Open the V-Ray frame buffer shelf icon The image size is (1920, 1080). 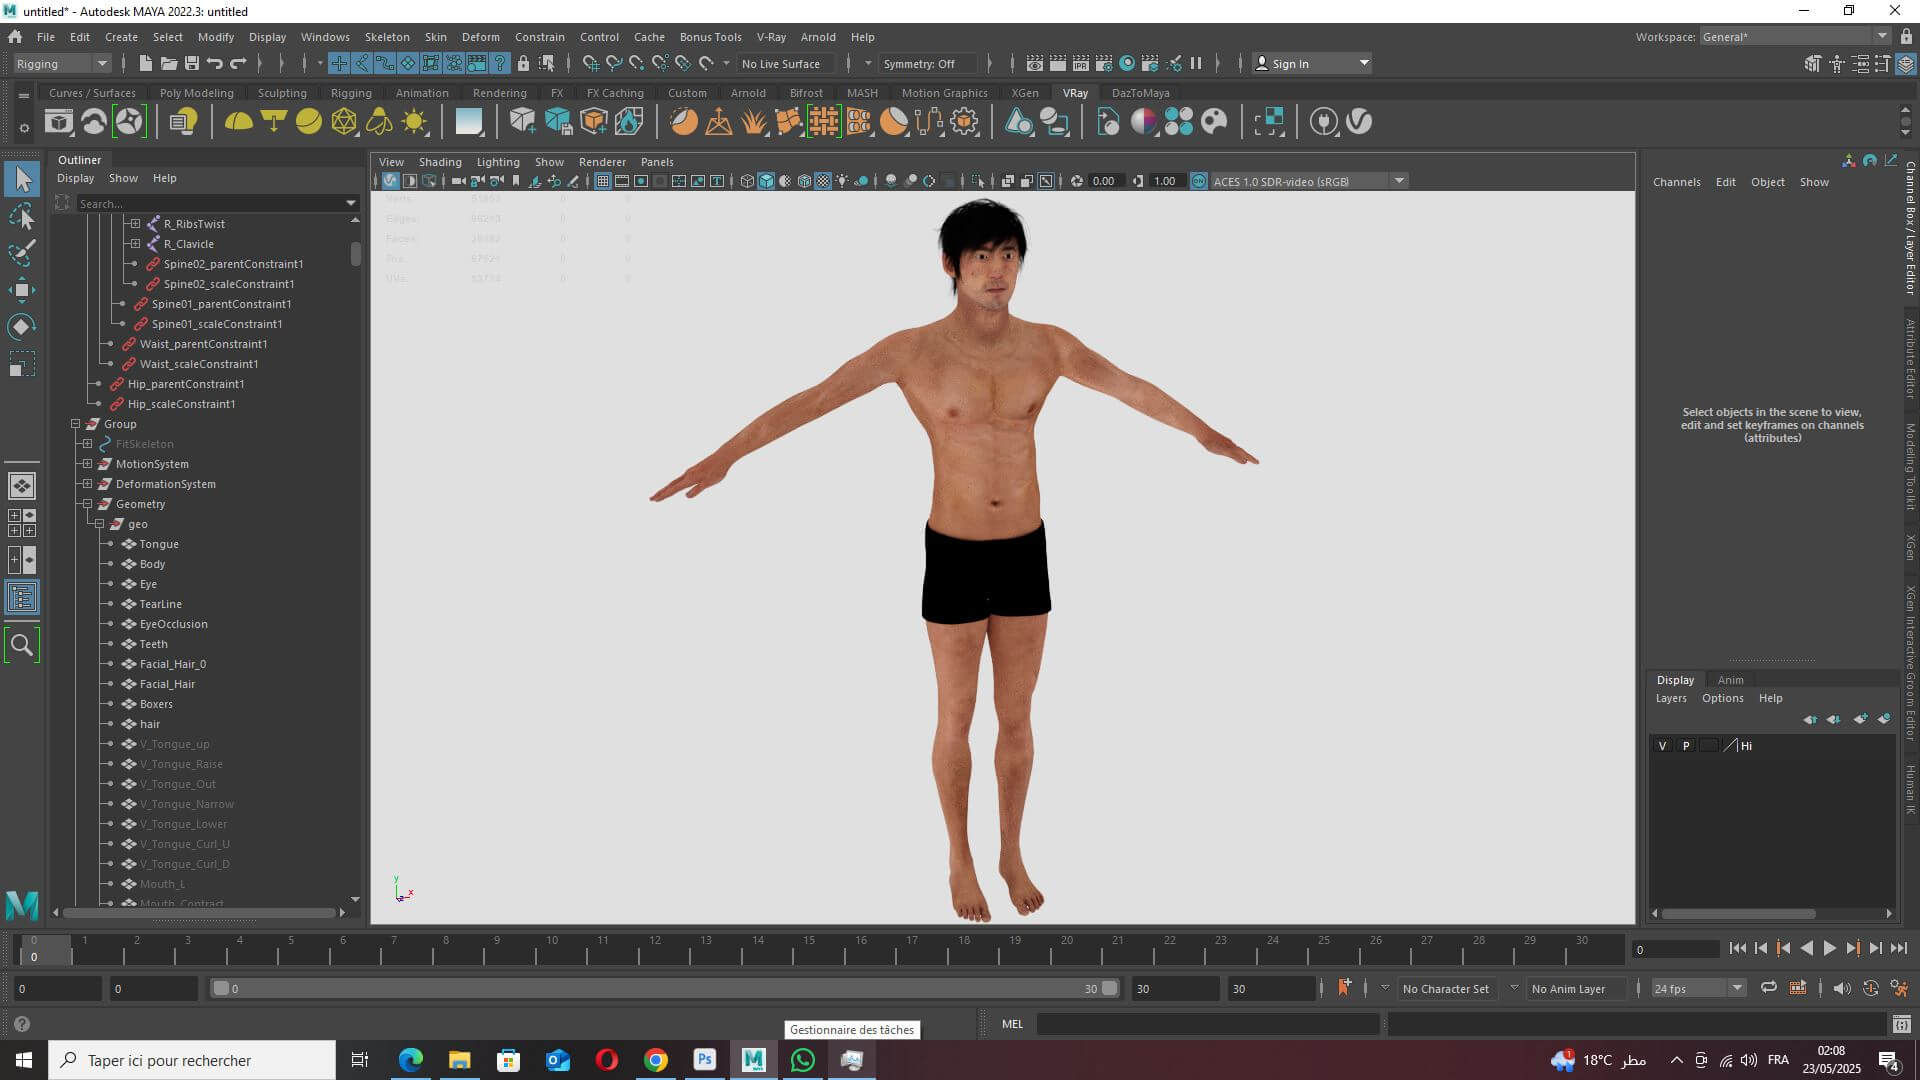point(59,122)
